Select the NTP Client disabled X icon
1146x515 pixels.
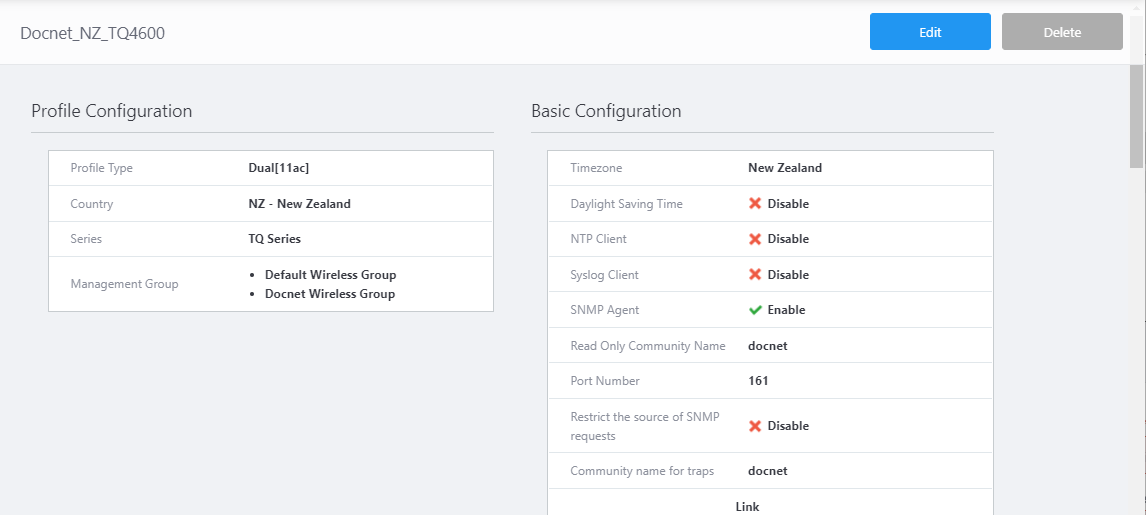(755, 239)
